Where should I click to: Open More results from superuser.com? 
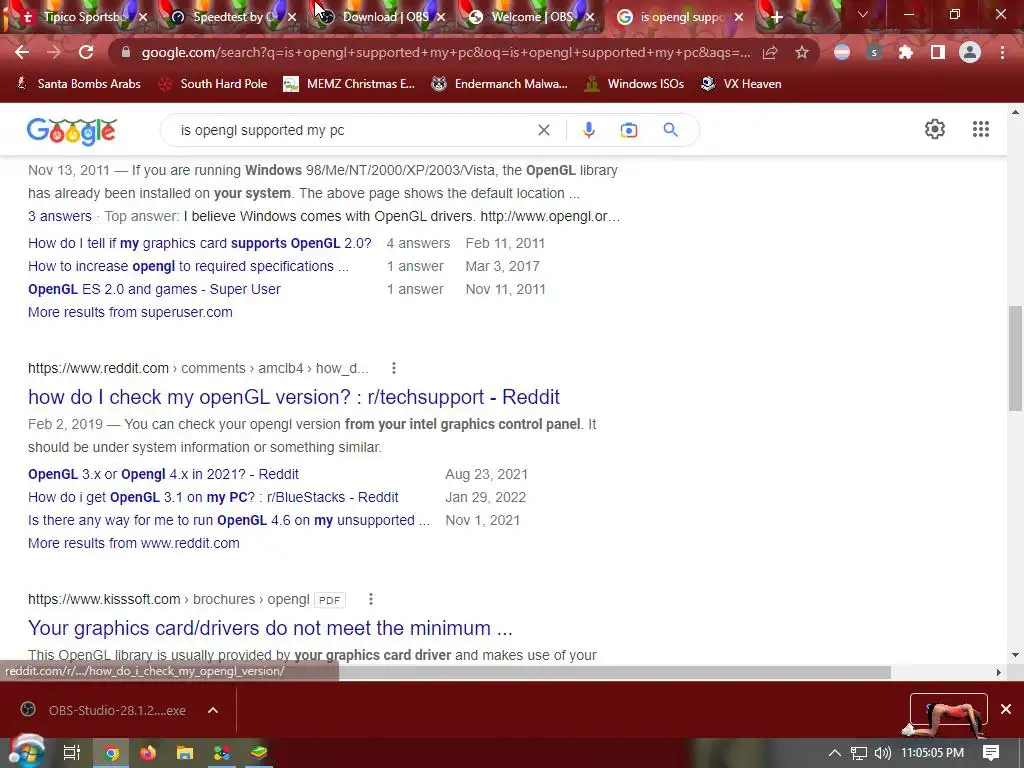(x=130, y=312)
